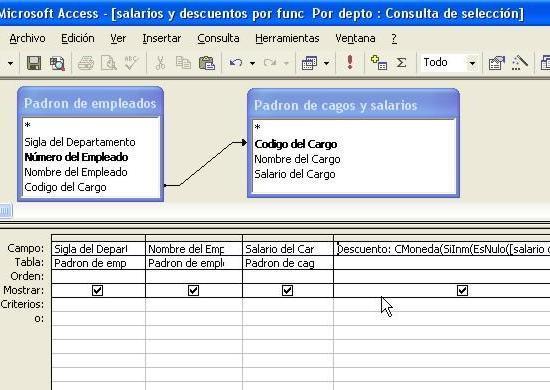Uncheck Mostrar for Nombre del Emp column
The height and width of the screenshot is (390, 550).
193,290
